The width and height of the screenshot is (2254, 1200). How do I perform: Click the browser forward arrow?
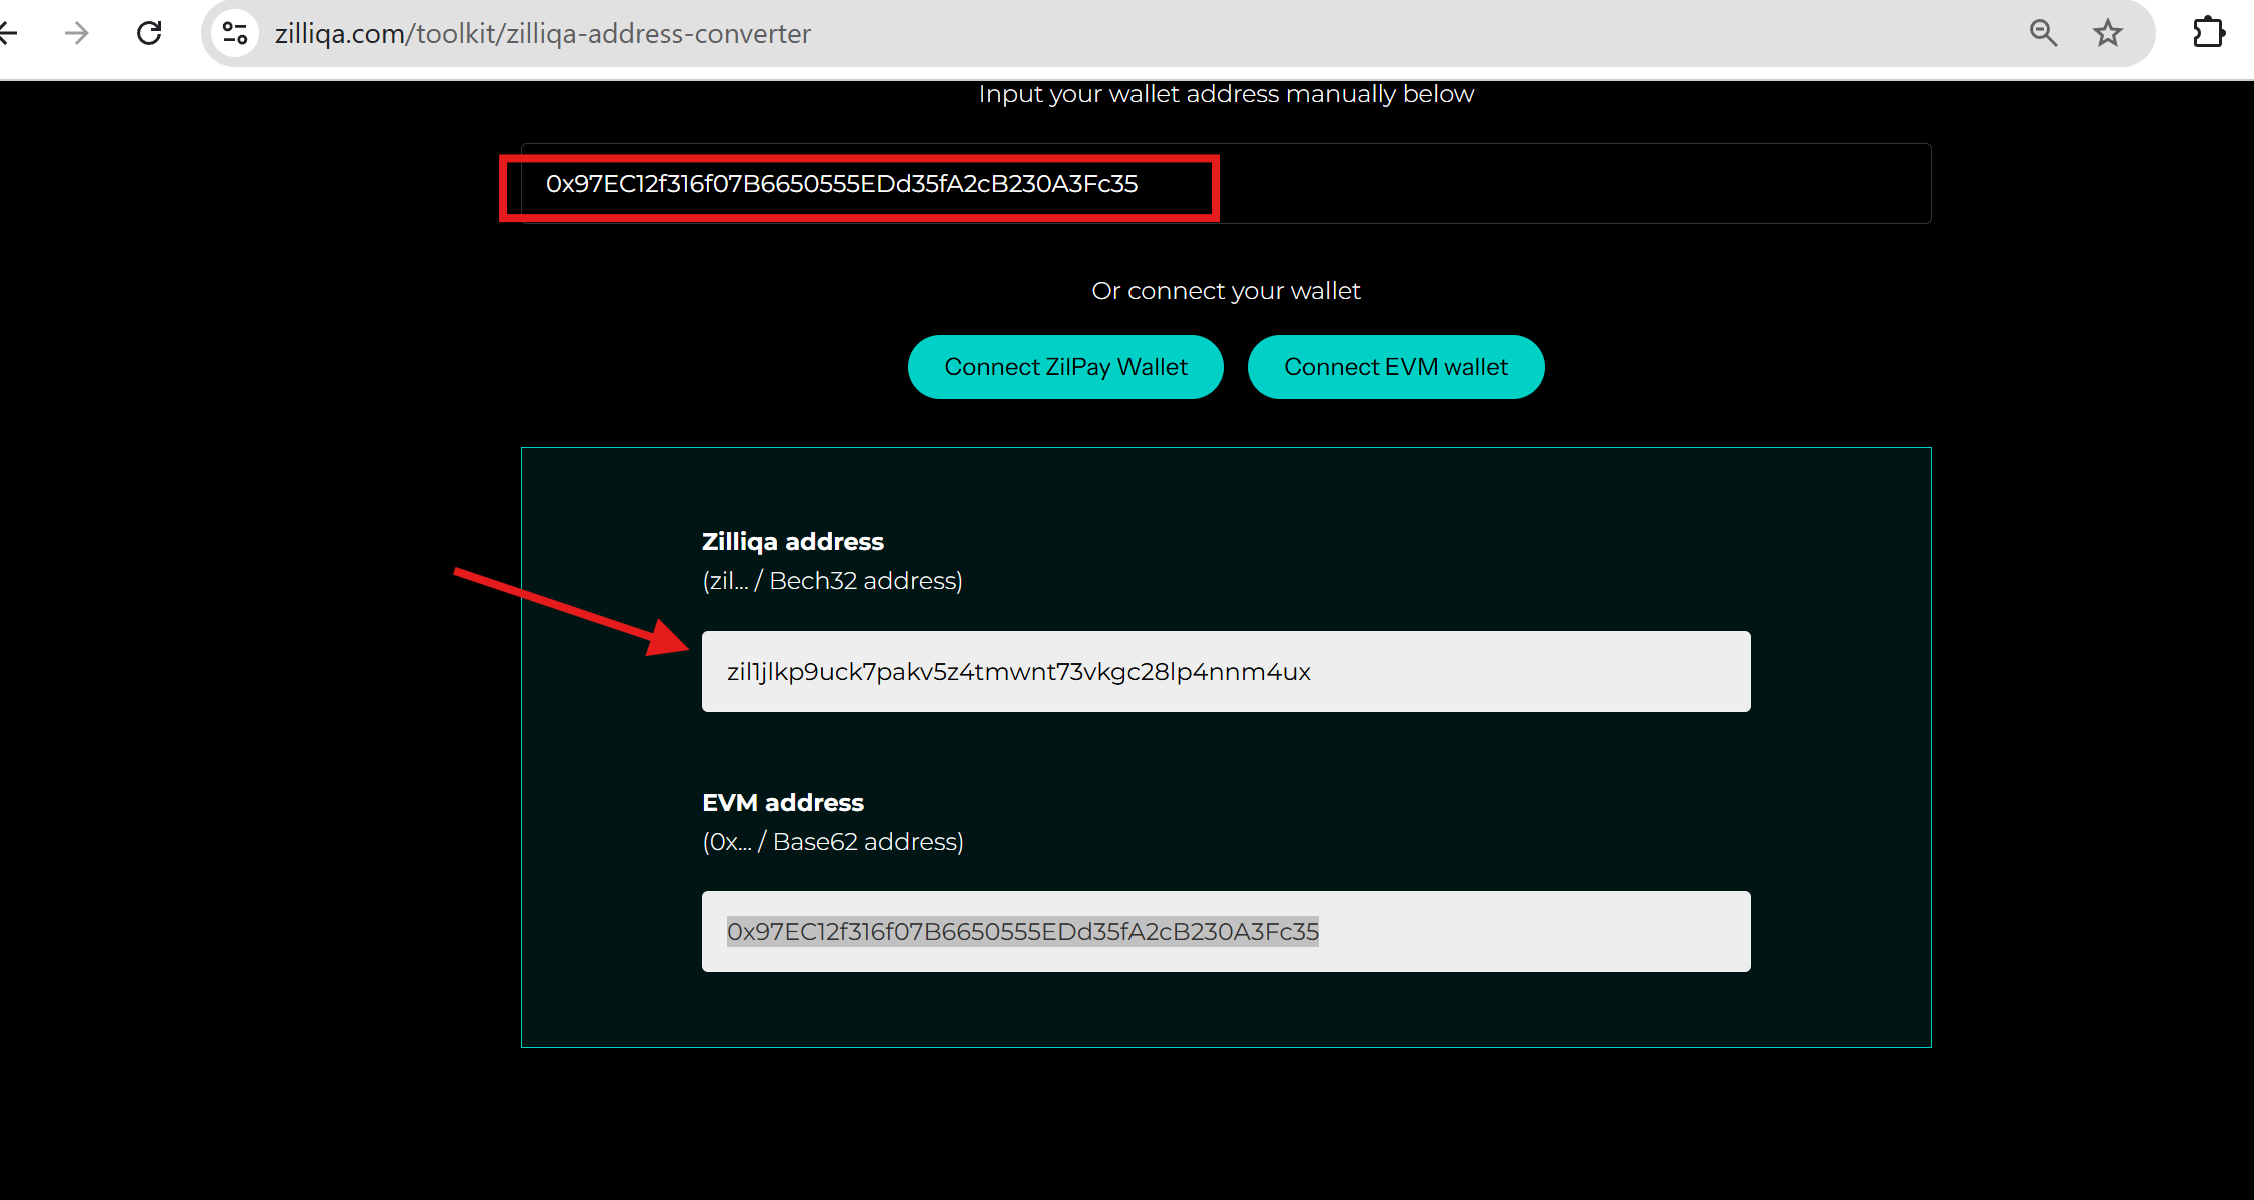(77, 33)
